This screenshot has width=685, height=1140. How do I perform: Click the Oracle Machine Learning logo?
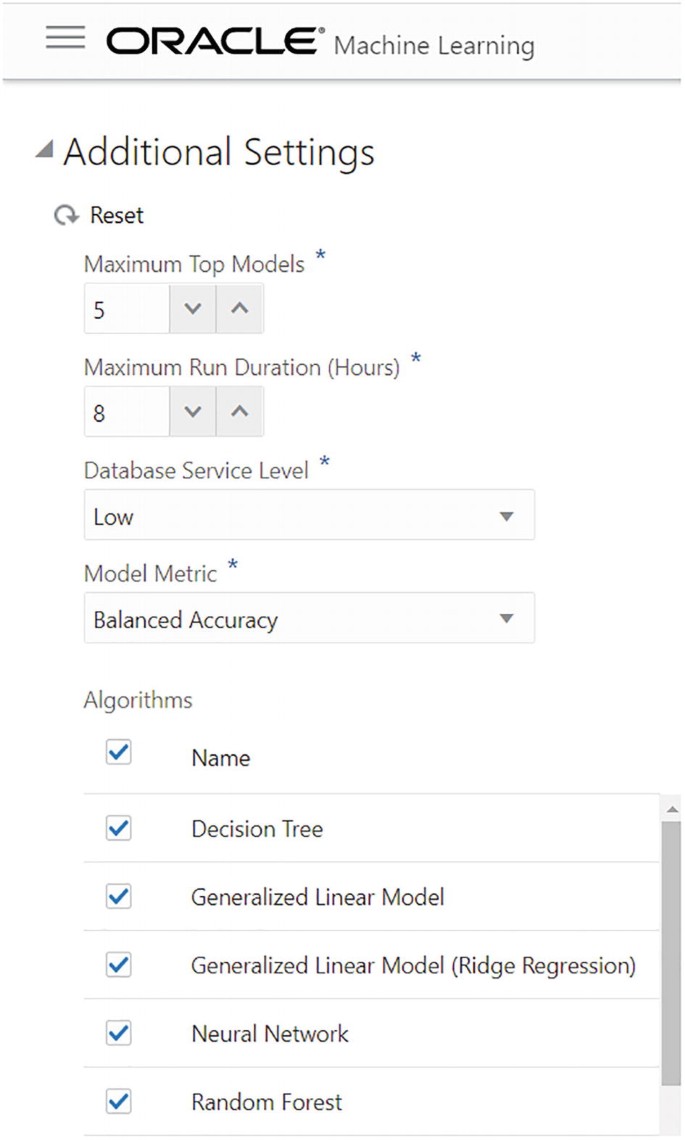pyautogui.click(x=320, y=42)
